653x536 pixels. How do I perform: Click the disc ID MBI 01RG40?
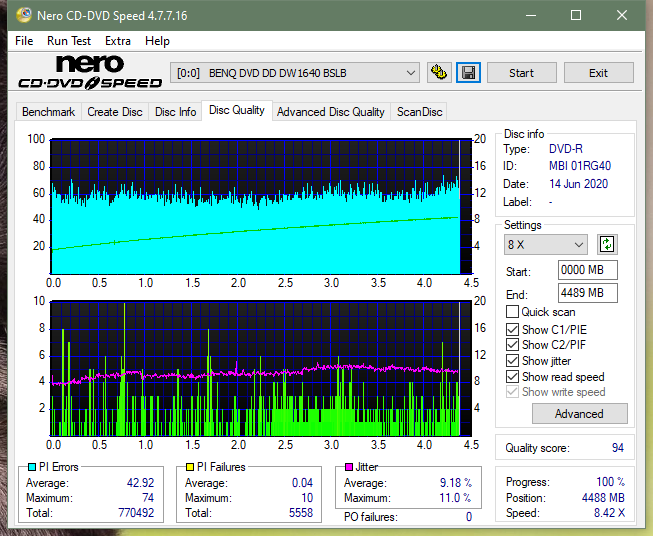point(580,166)
